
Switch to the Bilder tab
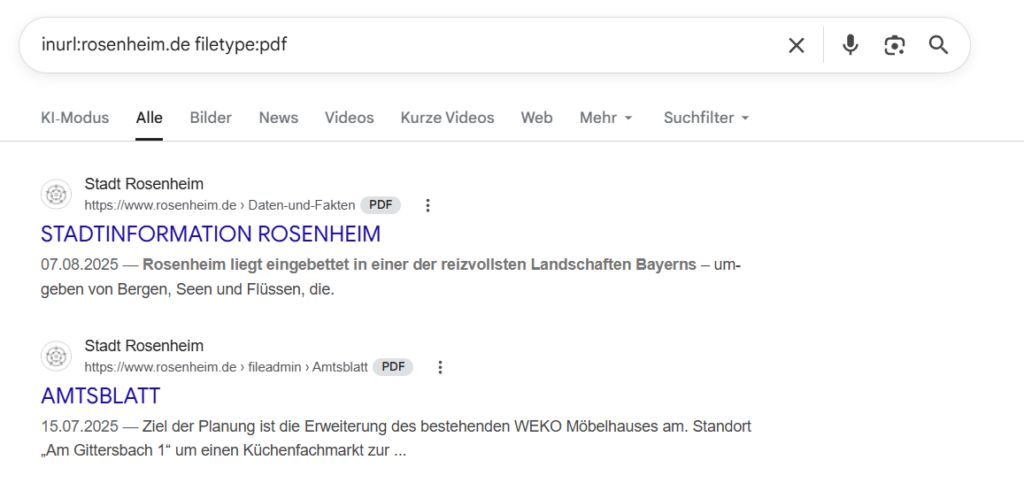[x=210, y=118]
